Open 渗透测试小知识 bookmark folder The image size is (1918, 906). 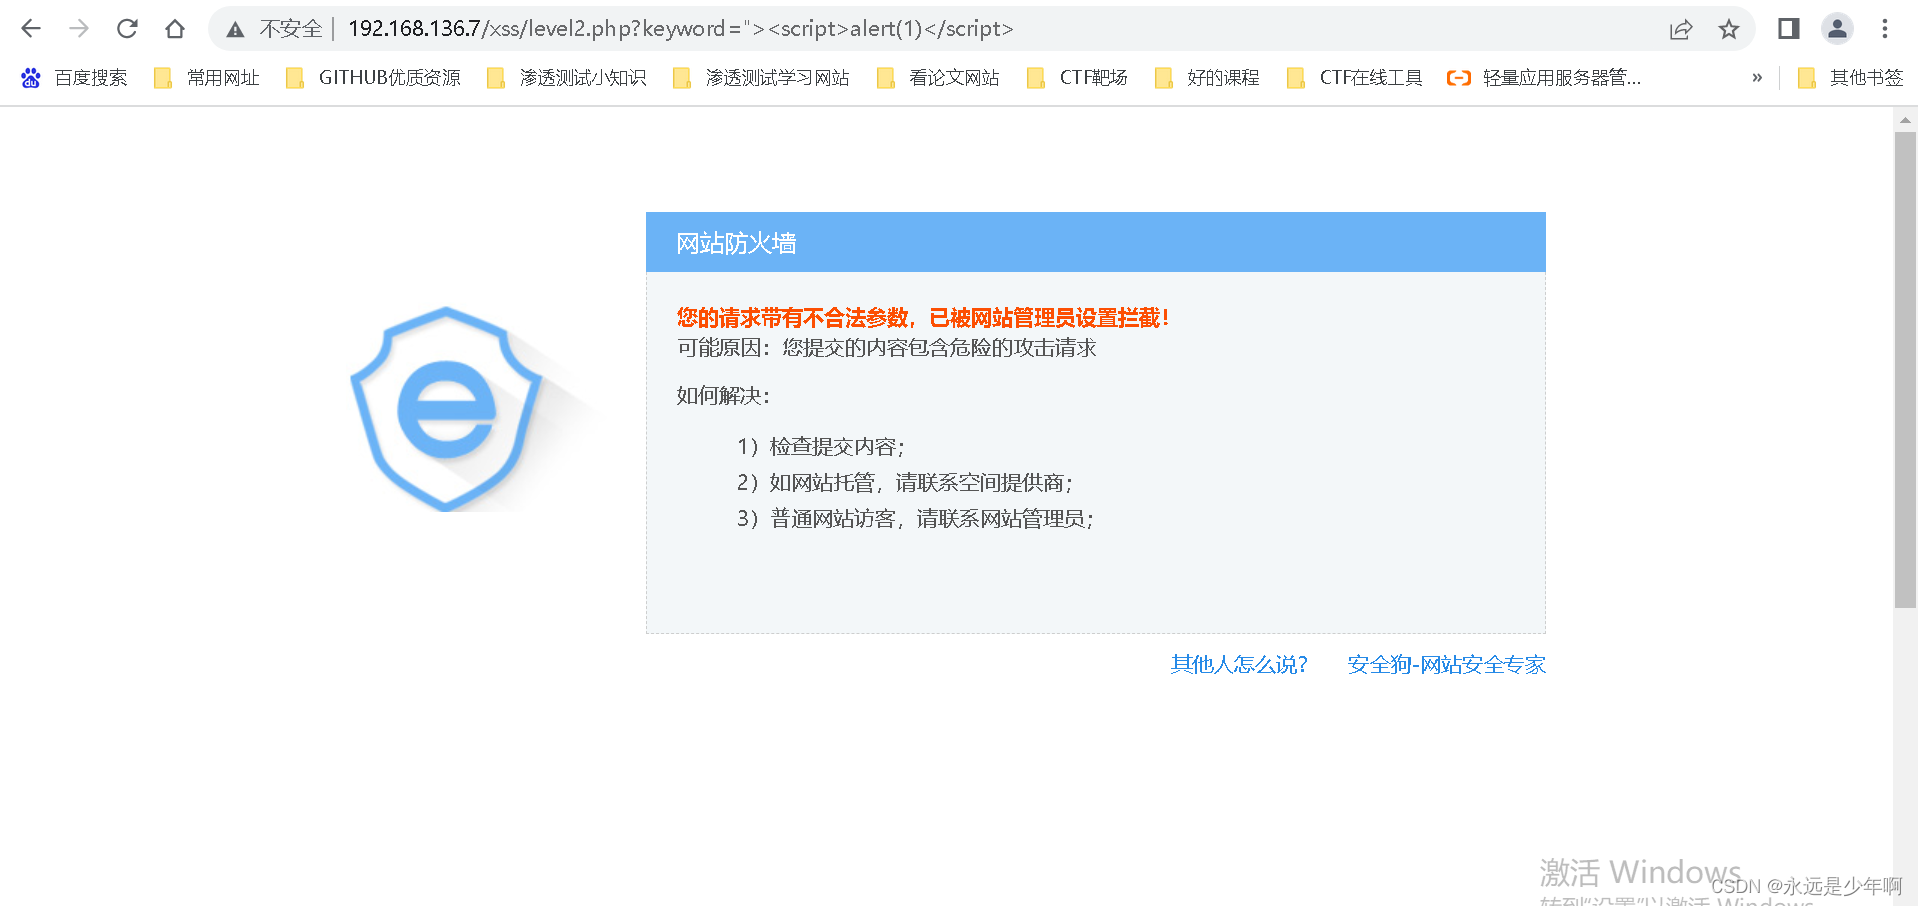tap(566, 78)
